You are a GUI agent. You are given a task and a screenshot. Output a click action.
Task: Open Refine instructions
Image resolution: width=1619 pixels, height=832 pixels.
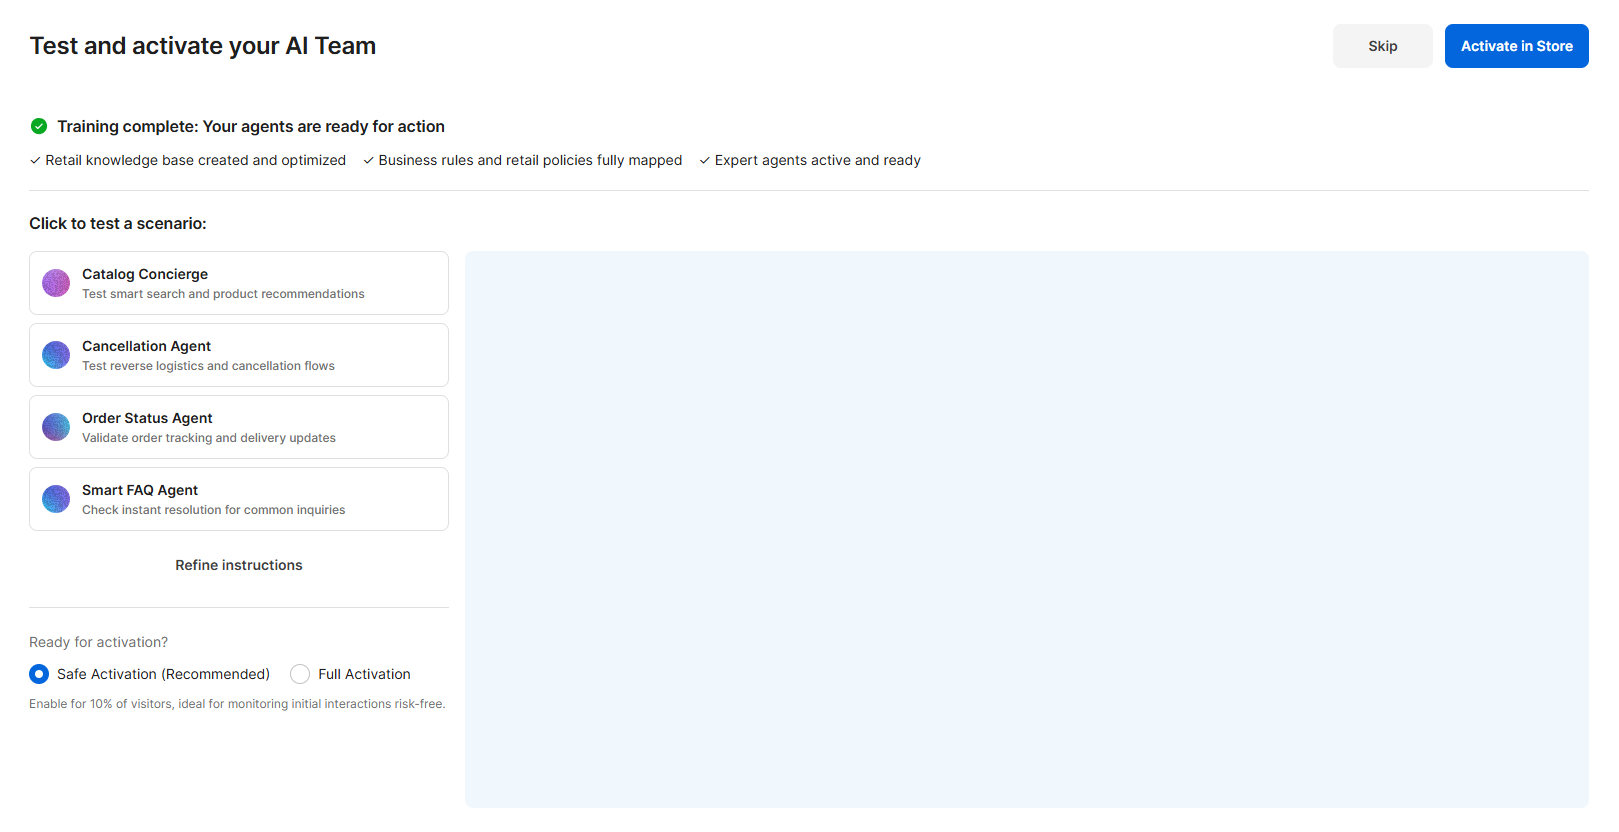click(239, 565)
